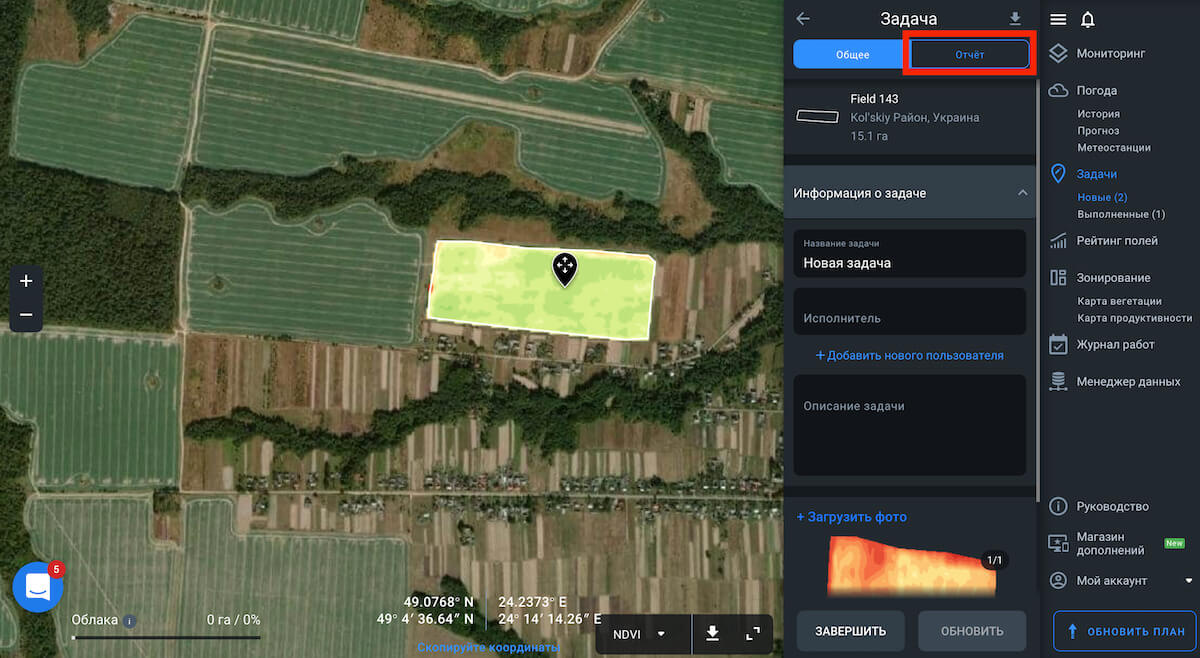1200x658 pixels.
Task: Download the task using header download icon
Action: (1016, 19)
